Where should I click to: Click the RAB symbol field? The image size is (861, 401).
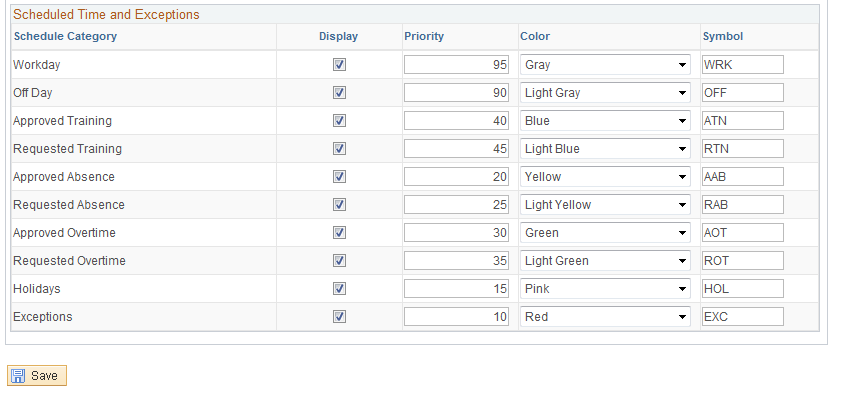pyautogui.click(x=742, y=205)
